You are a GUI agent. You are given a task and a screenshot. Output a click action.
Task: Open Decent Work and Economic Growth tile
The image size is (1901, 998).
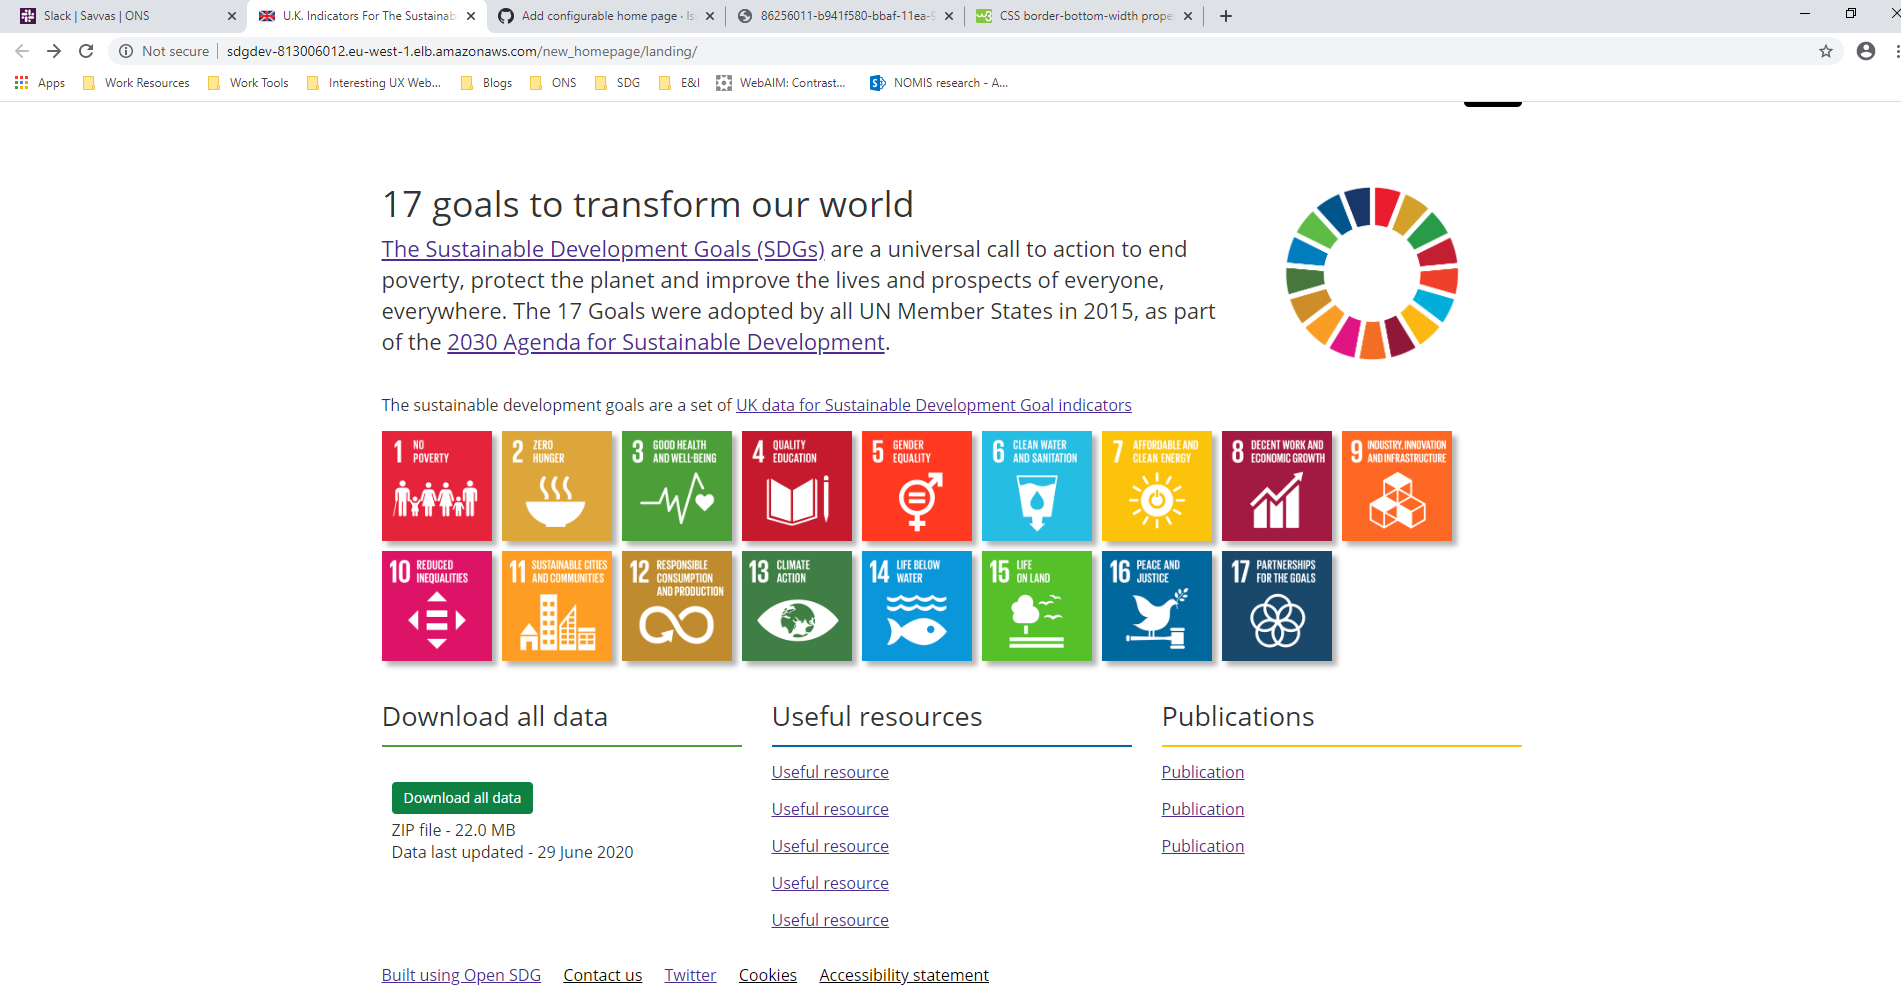click(x=1277, y=486)
